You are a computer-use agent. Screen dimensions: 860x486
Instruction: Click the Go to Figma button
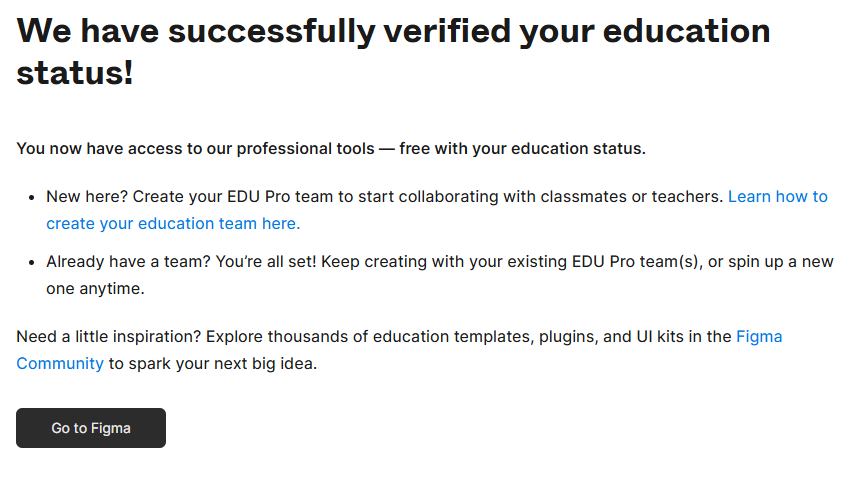[x=91, y=428]
